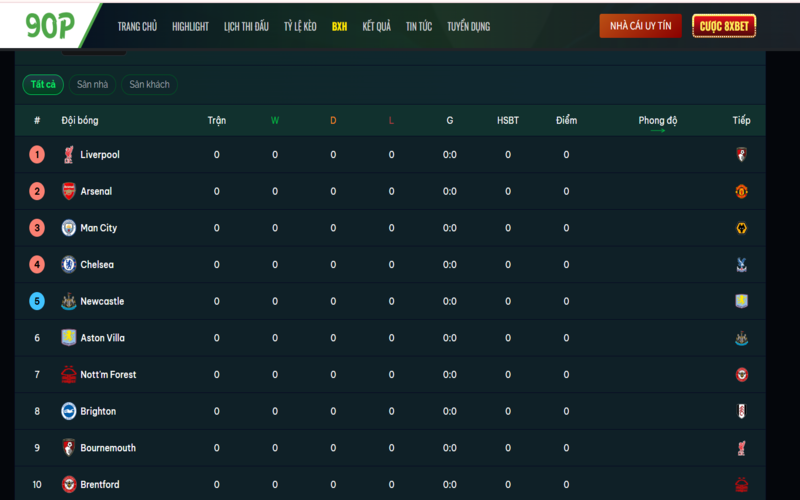Select Newcastle crest in team column
The width and height of the screenshot is (800, 500).
pyautogui.click(x=68, y=301)
